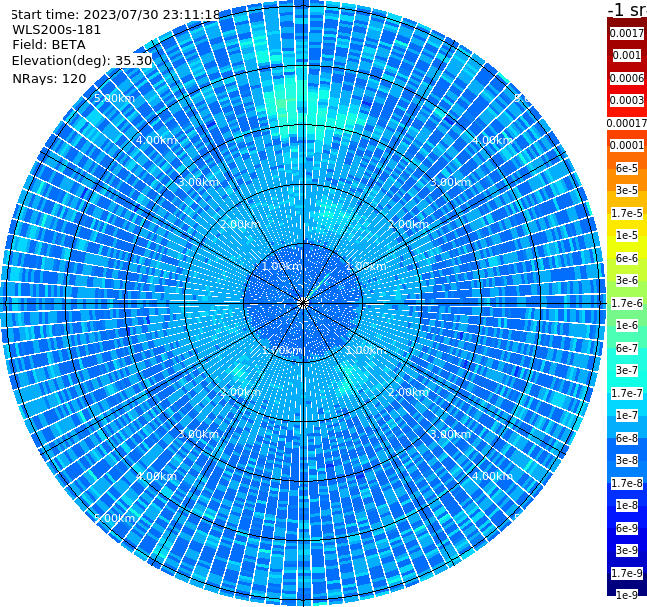The width and height of the screenshot is (647, 607).
Task: Click the 1.7e-9 colorbar value
Action: (627, 573)
